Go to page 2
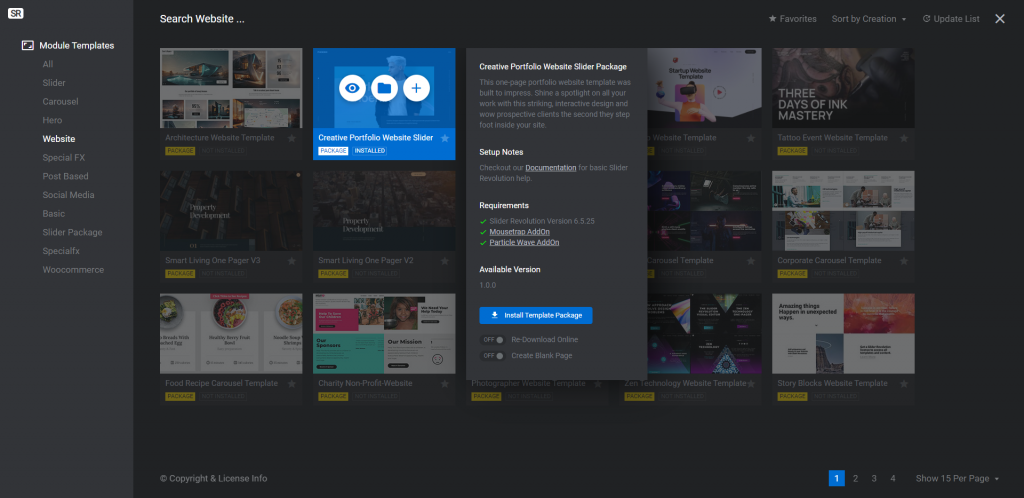 tap(856, 478)
